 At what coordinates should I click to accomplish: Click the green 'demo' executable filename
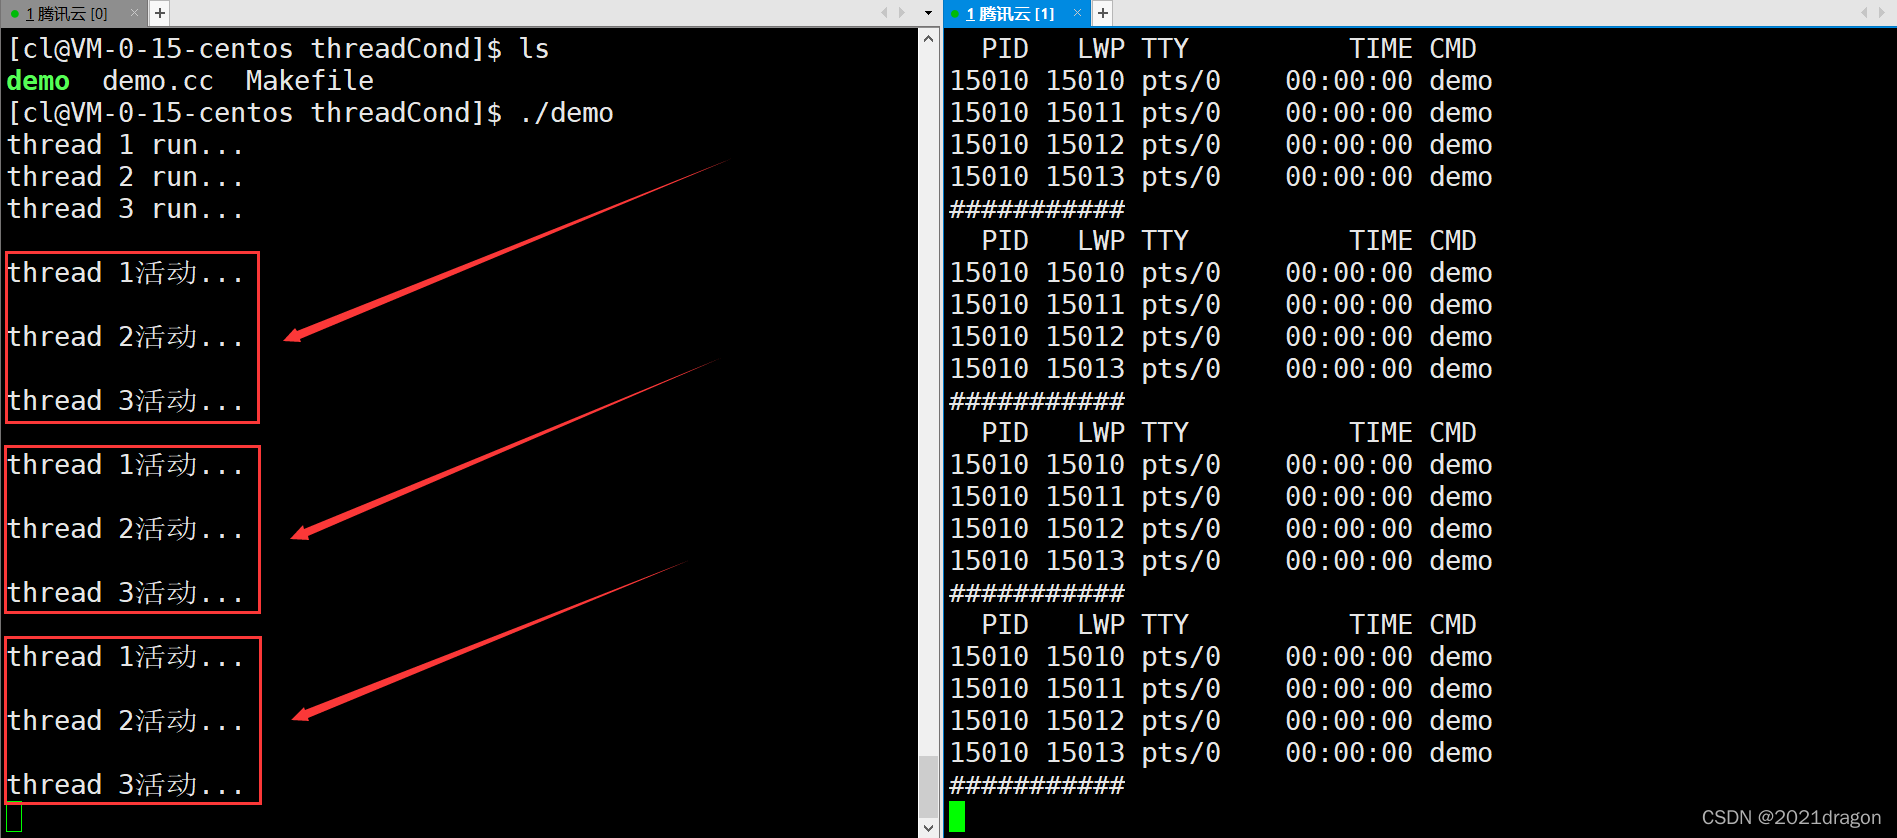pos(38,81)
